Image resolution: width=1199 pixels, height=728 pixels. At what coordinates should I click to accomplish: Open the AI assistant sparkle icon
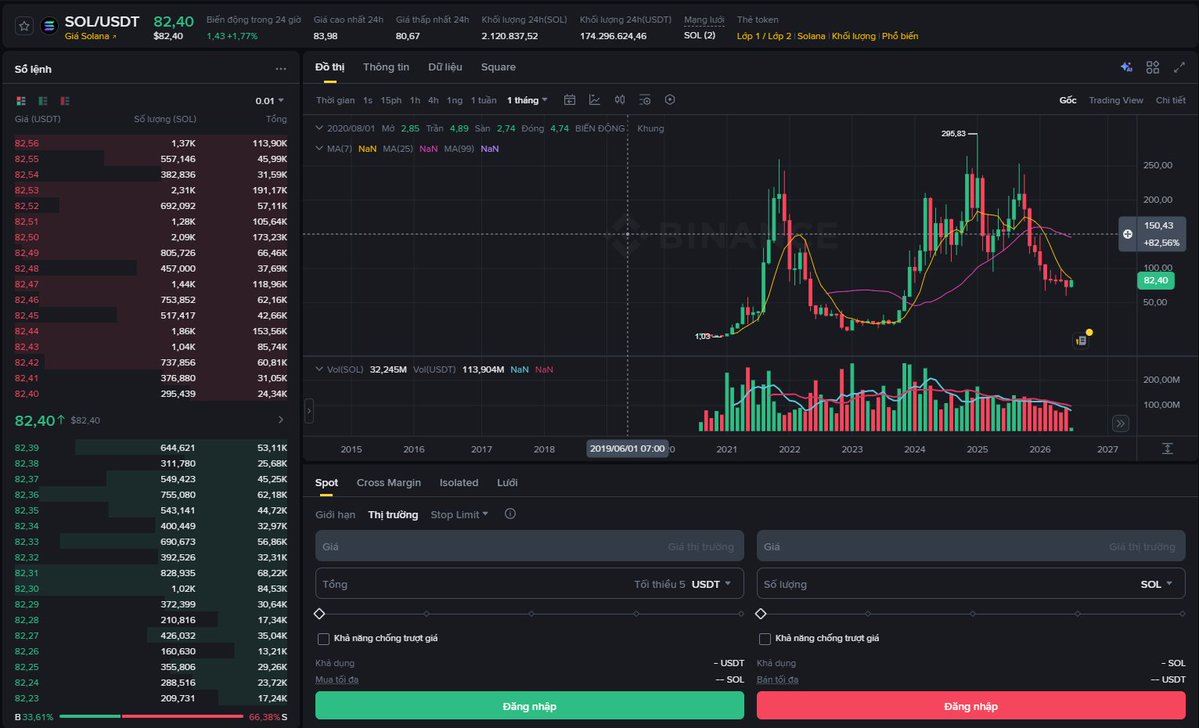tap(1126, 67)
